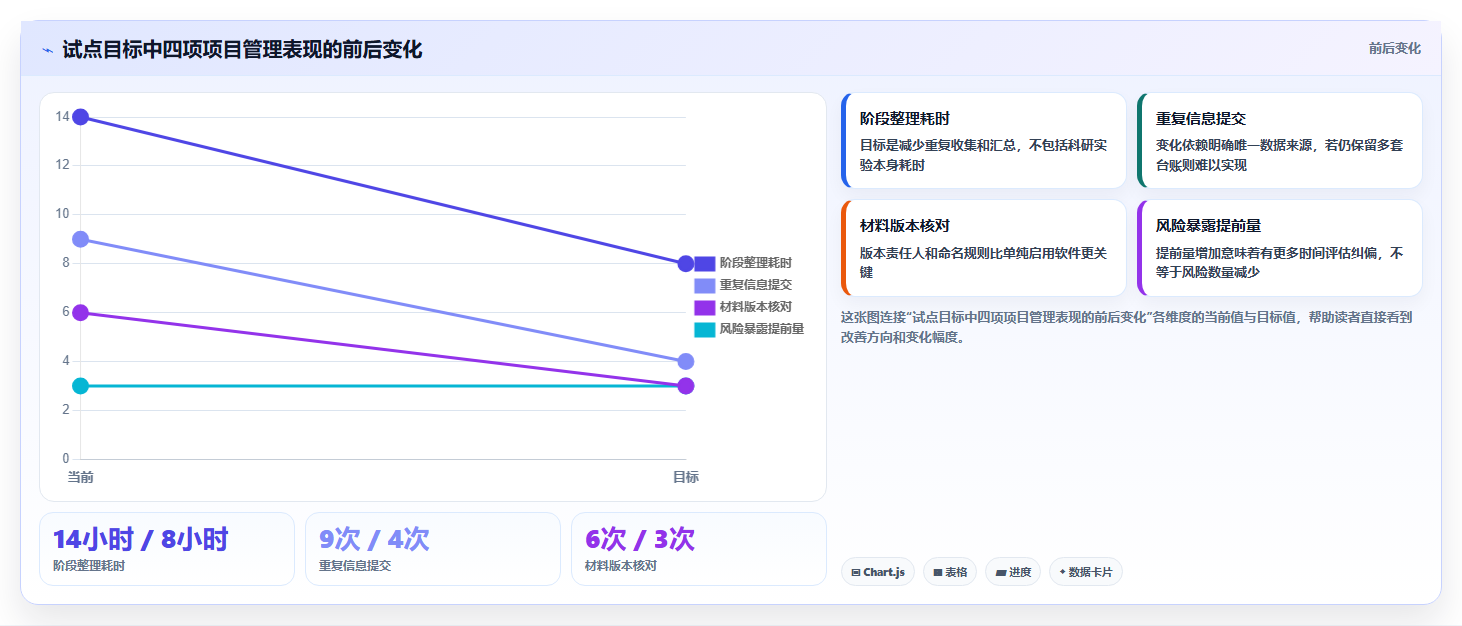Click the 阶段整理耗时 caption under 14小时 / 8小时
This screenshot has height=626, width=1462.
point(89,566)
